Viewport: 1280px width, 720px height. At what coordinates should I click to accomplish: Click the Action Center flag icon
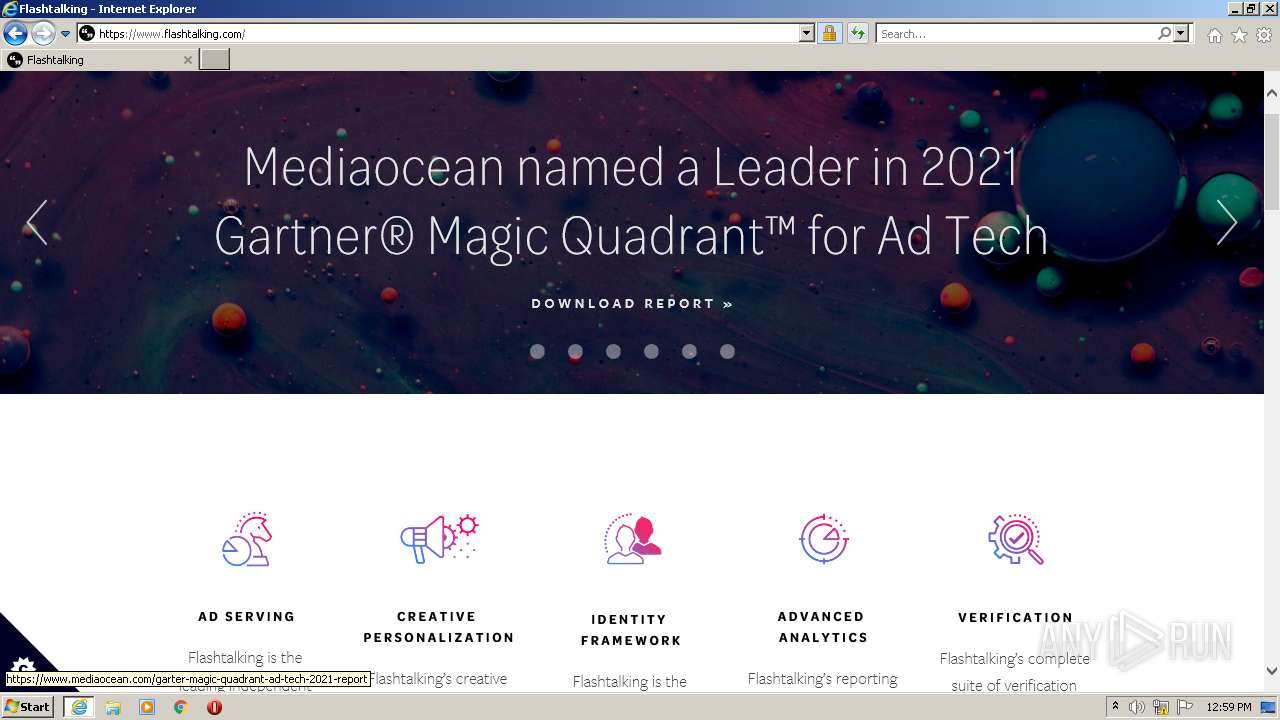(1184, 707)
